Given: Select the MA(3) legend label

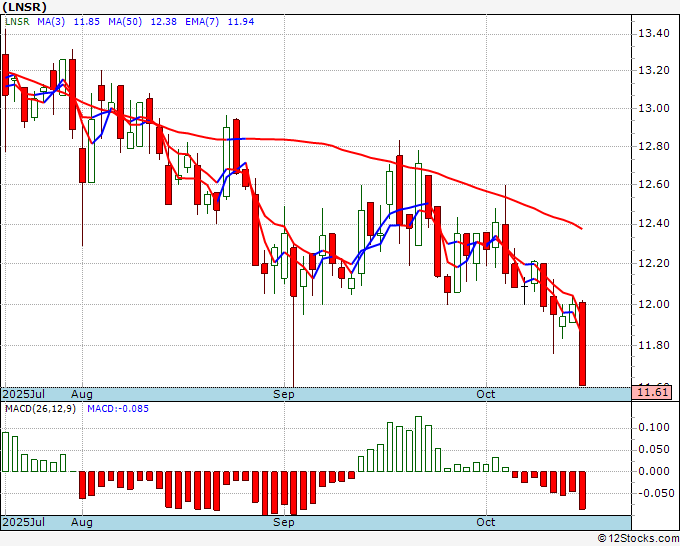Looking at the screenshot, I should [51, 22].
